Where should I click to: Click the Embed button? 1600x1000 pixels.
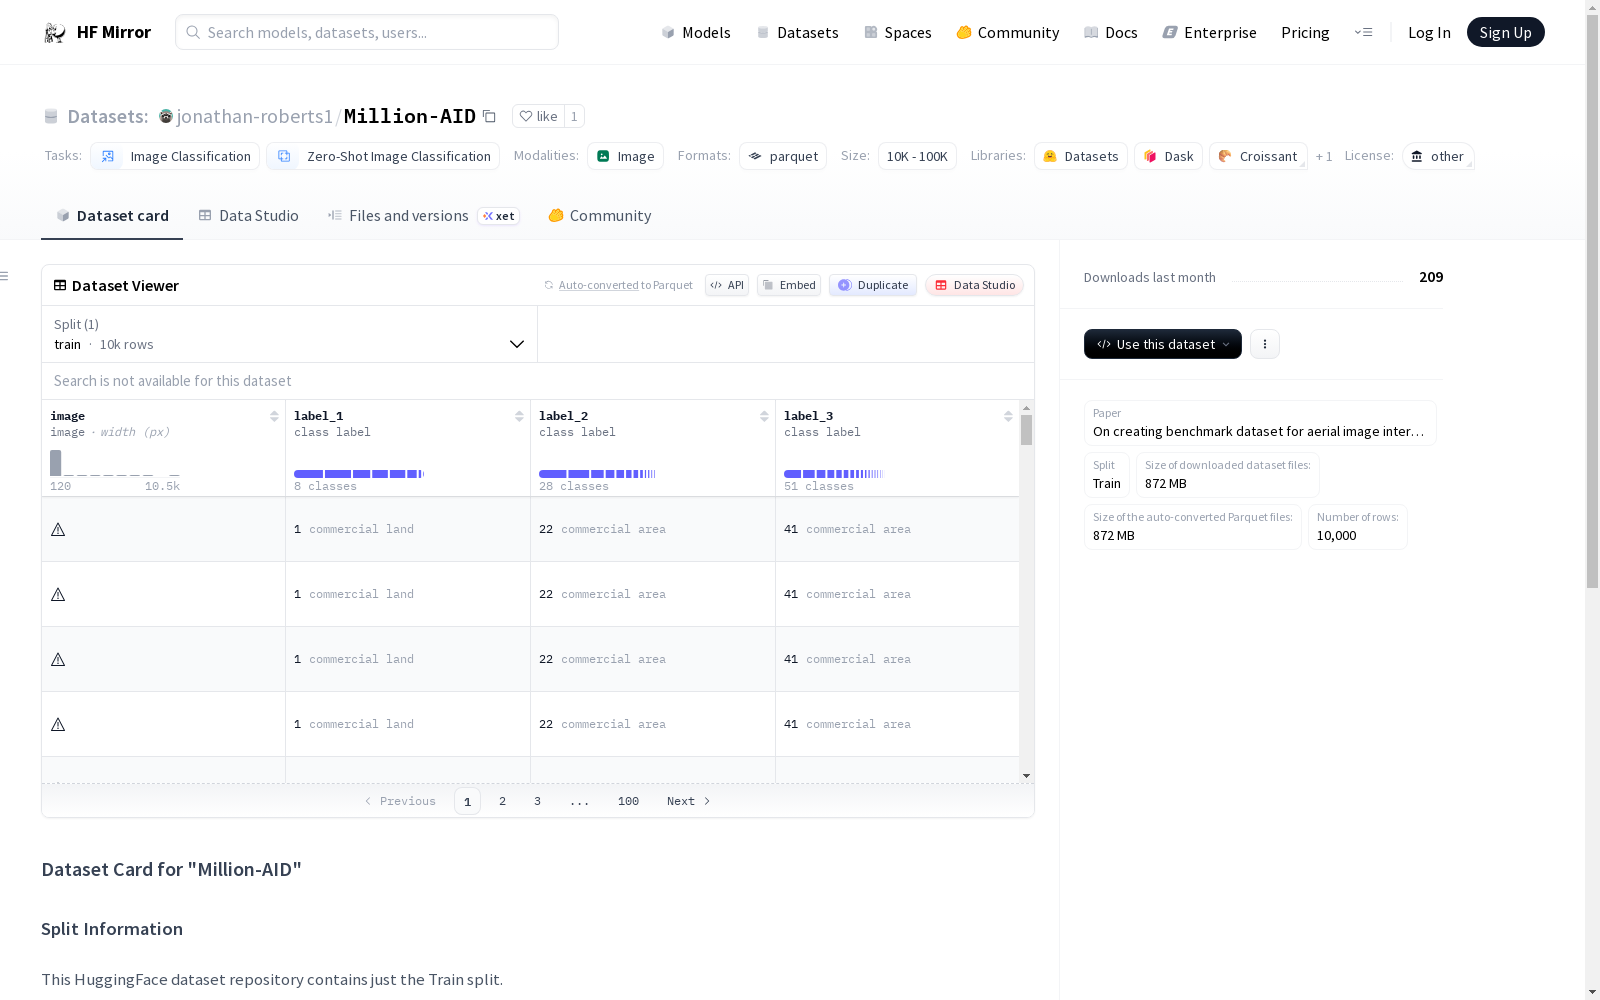[x=789, y=285]
